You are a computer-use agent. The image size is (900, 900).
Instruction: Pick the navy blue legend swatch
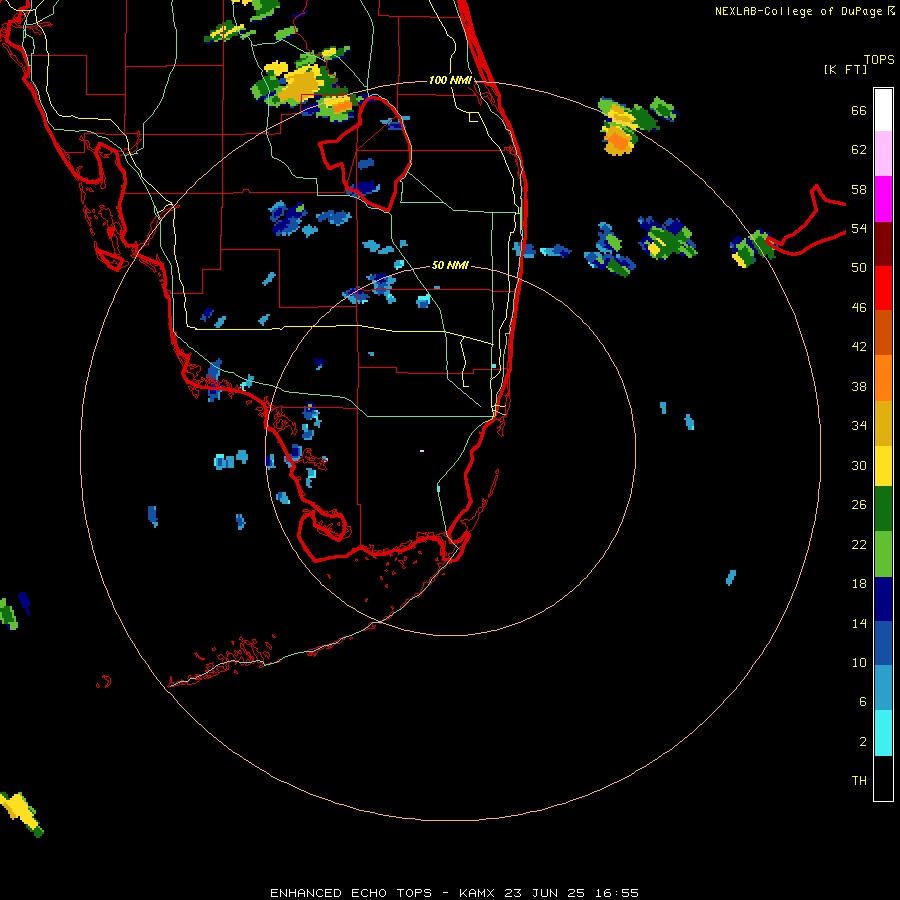pyautogui.click(x=883, y=599)
